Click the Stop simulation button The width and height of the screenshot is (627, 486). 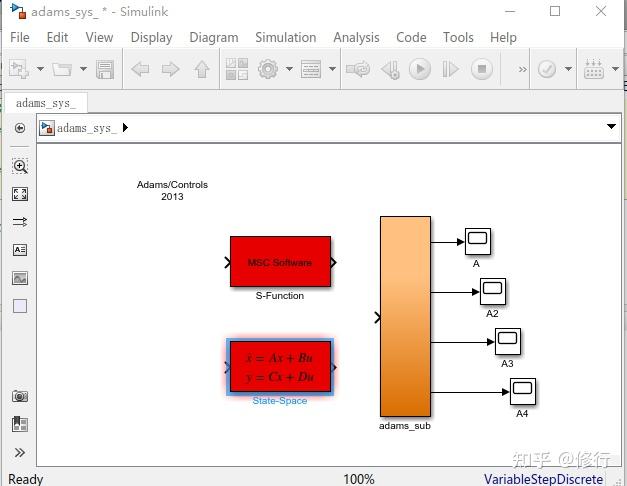[482, 69]
